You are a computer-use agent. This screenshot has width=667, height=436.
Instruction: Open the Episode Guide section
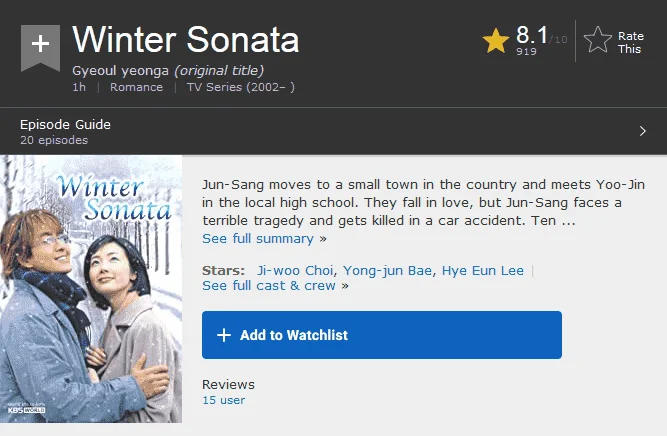[x=334, y=131]
